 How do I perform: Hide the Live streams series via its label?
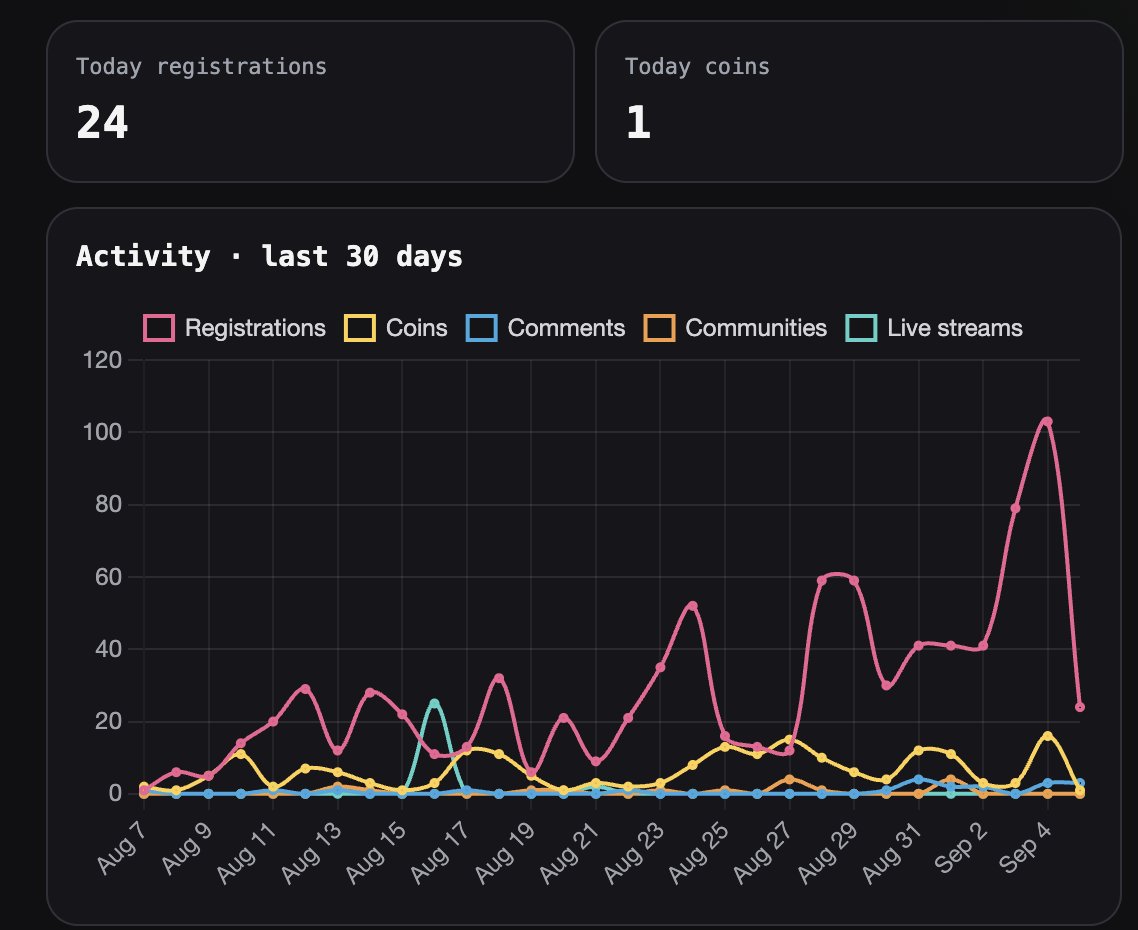955,328
